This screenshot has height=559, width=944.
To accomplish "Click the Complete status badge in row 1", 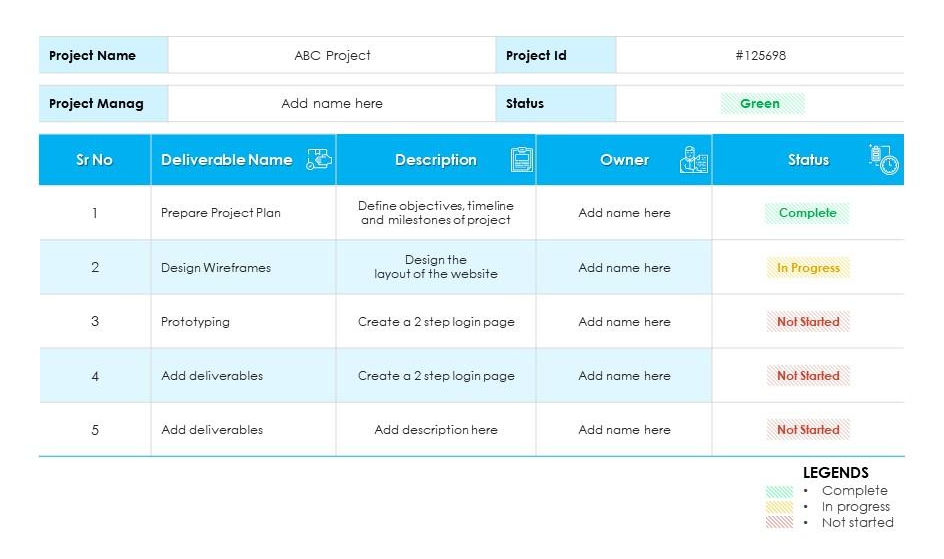I will coord(807,213).
